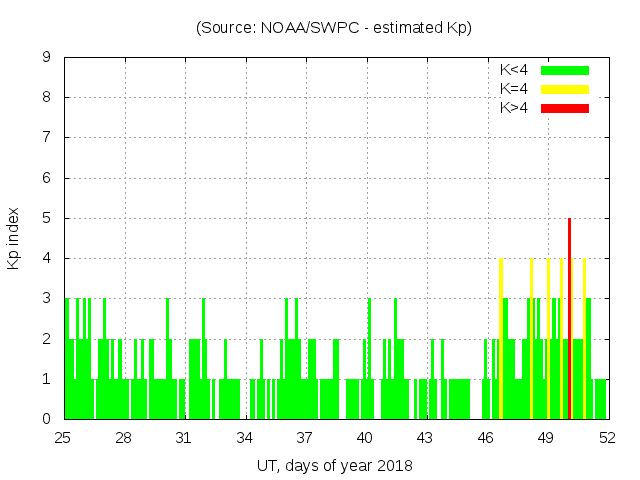The width and height of the screenshot is (640, 480).
Task: Click the green K<4 legend swatch
Action: pos(565,70)
